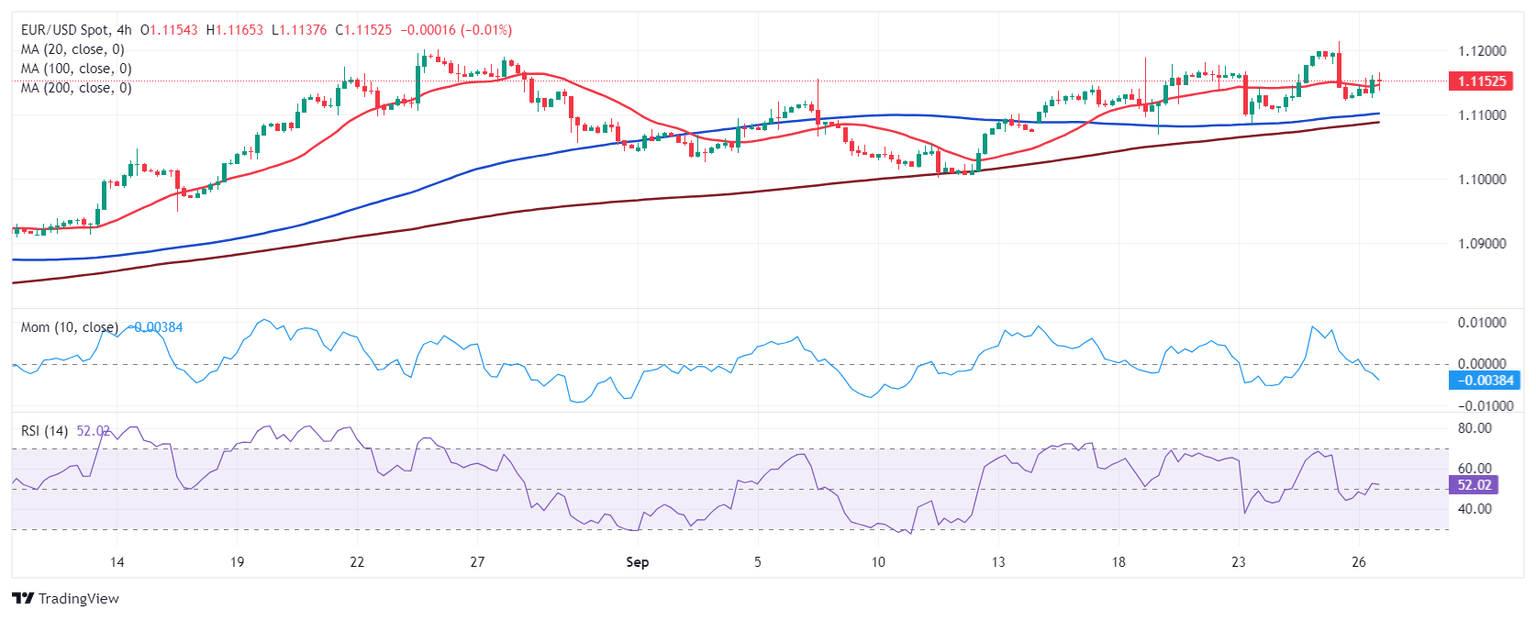Click the TradingView logo icon
This screenshot has width=1536, height=618.
22,598
